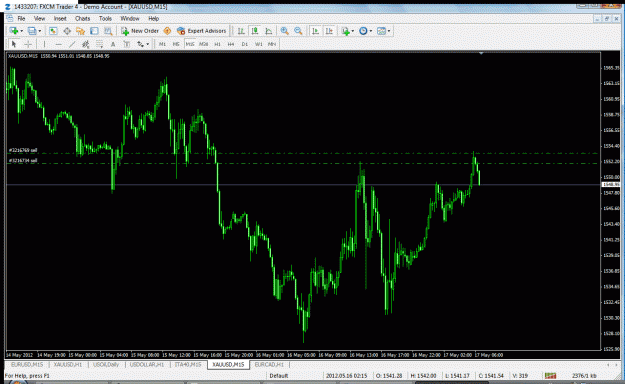The width and height of the screenshot is (625, 384).
Task: Switch to line chart display
Action: click(269, 31)
